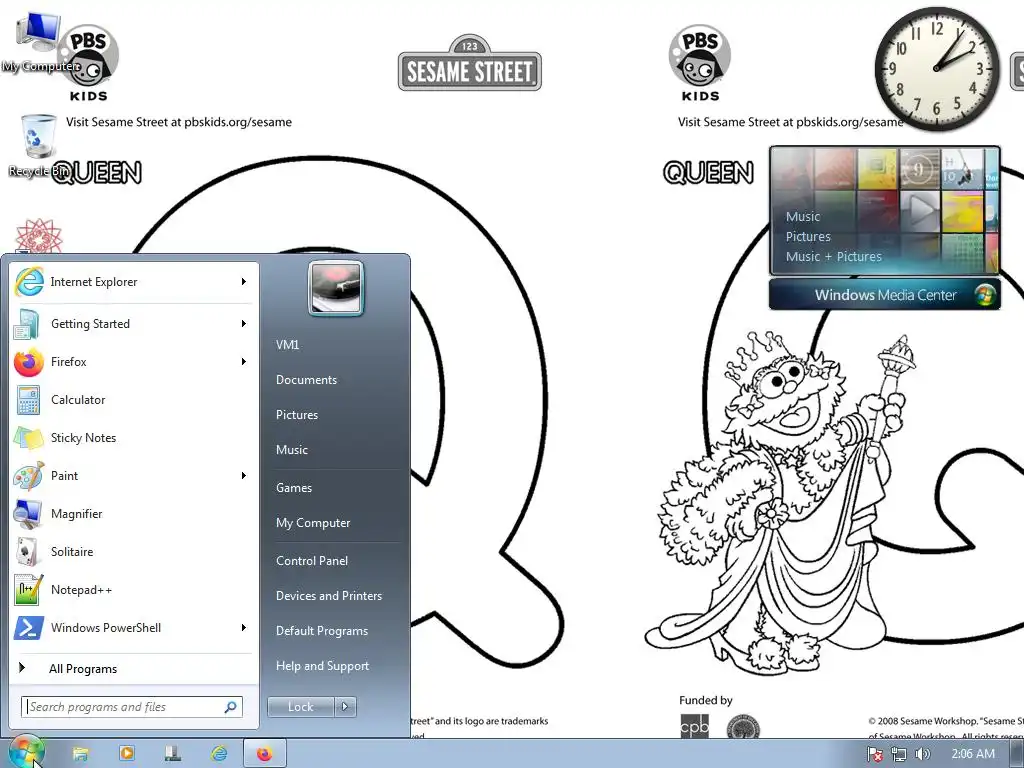
Task: Click the user account picture
Action: [x=336, y=288]
